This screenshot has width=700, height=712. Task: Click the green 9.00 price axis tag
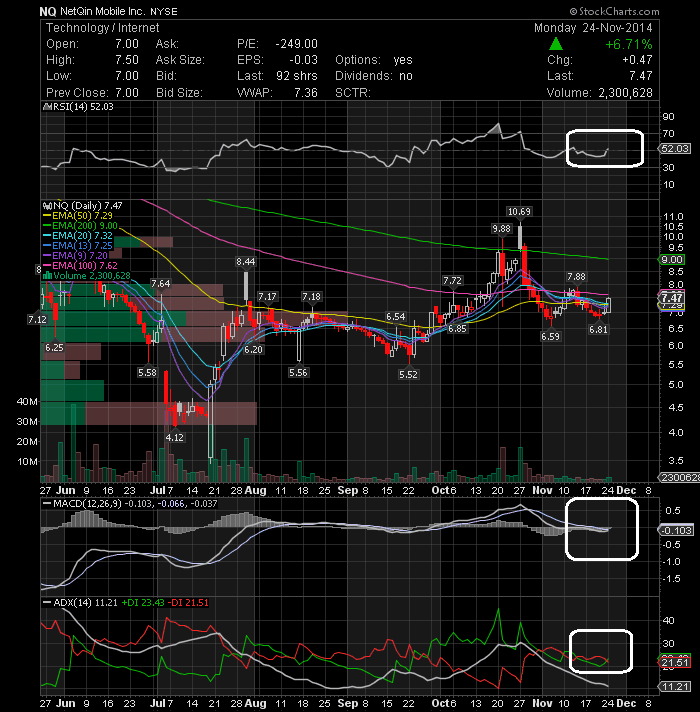[672, 260]
